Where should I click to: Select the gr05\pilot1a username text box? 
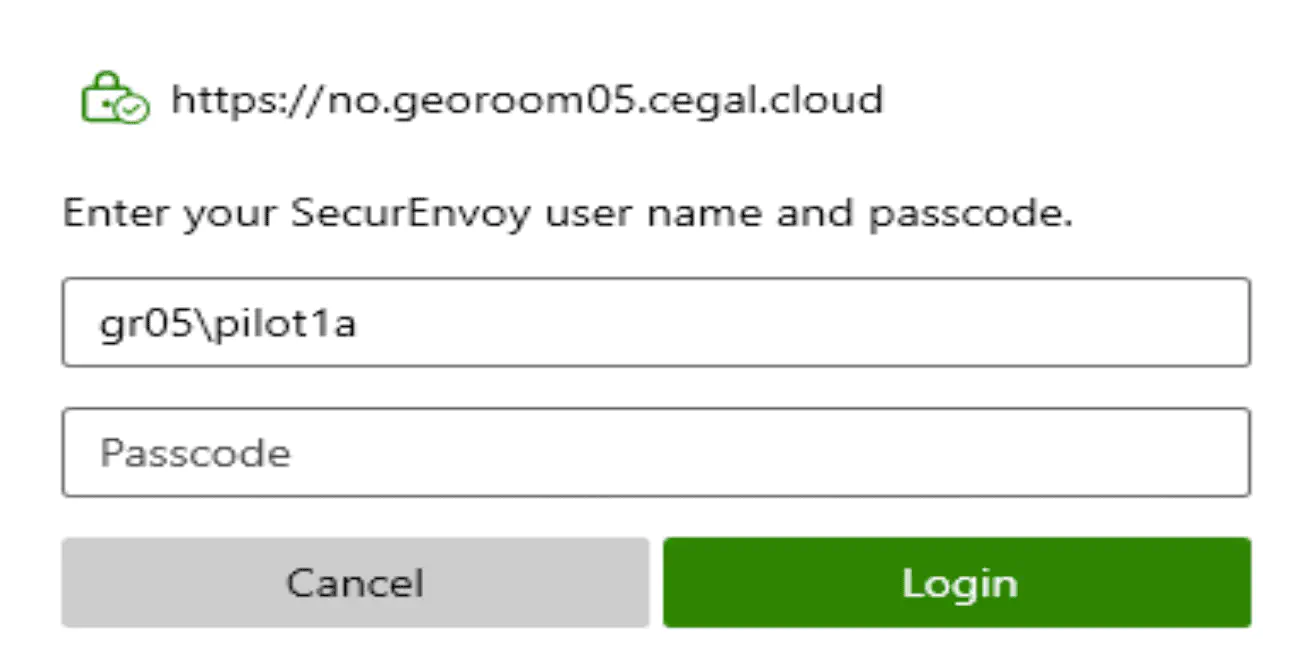point(656,322)
